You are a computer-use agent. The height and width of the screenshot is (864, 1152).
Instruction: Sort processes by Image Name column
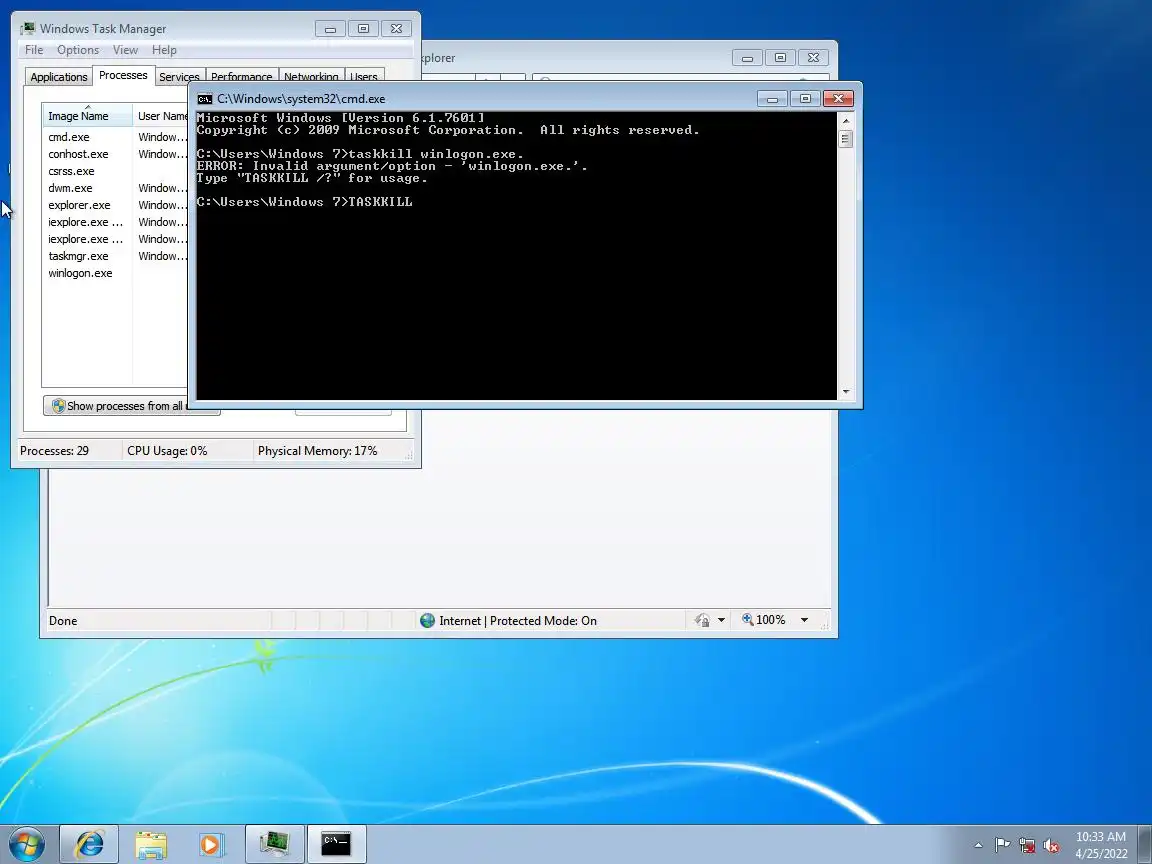(87, 115)
